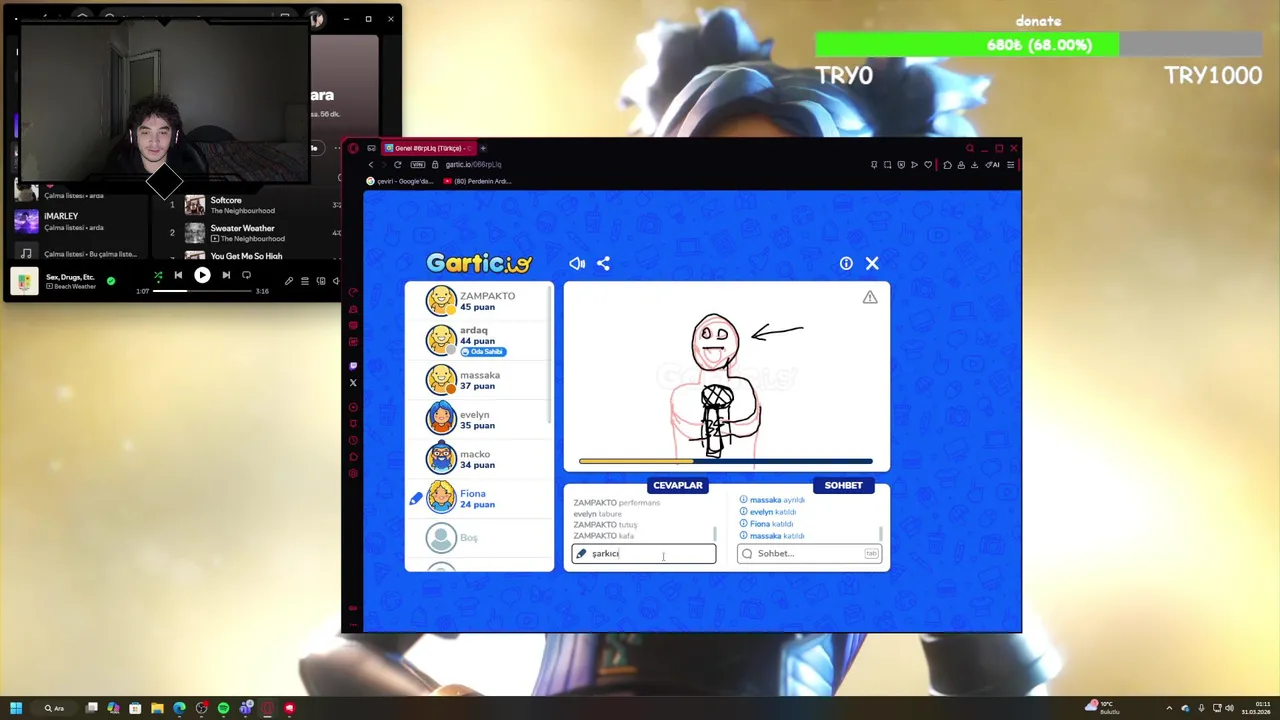Open a new browser tab with plus

click(483, 148)
